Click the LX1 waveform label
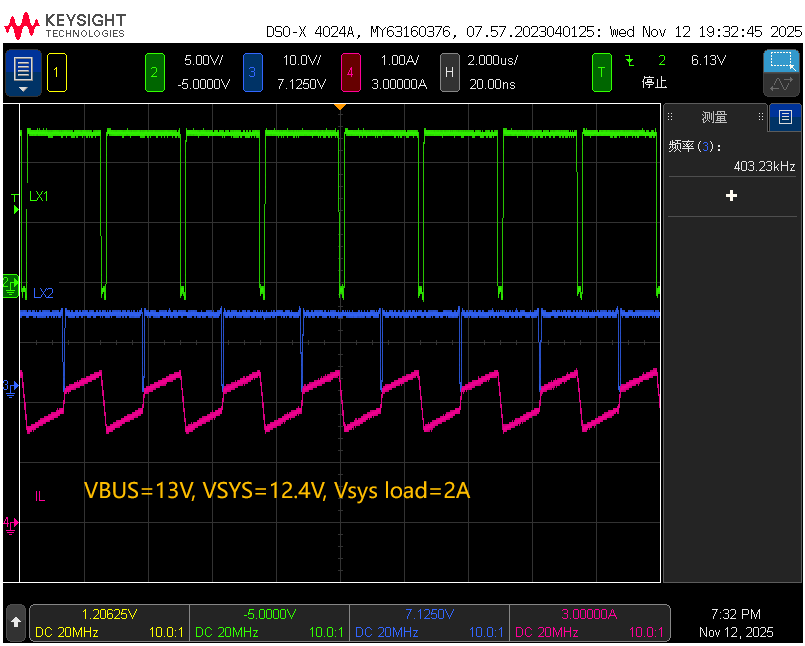 (39, 196)
